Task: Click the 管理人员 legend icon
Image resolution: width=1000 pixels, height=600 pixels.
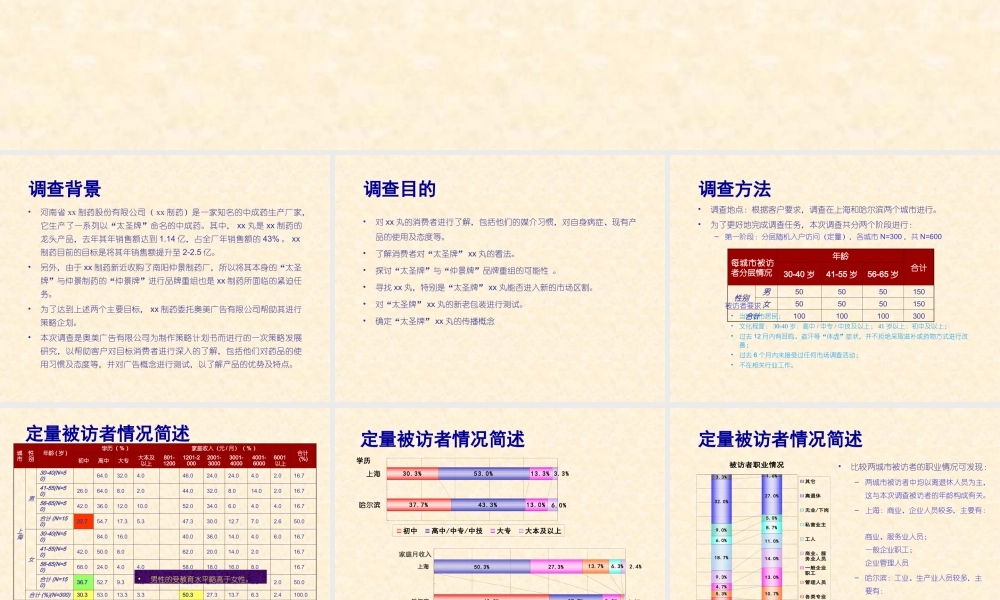Action: click(801, 581)
